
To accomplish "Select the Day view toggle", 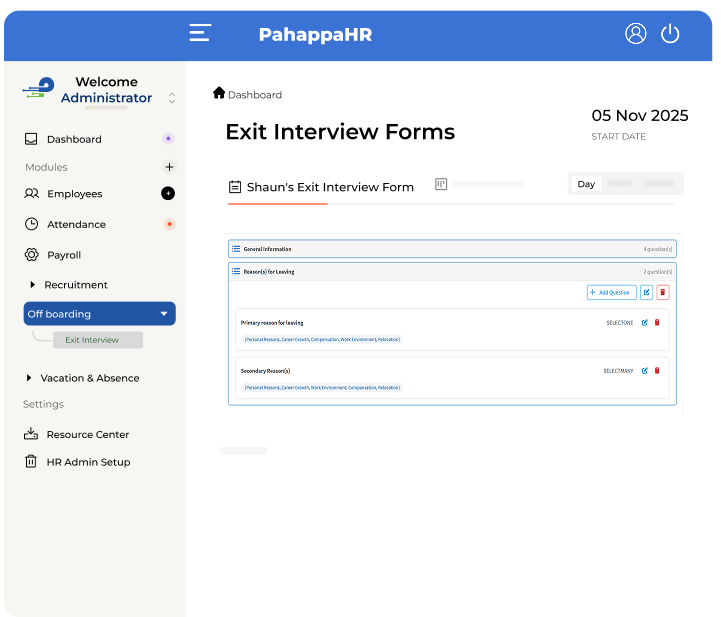I will (x=586, y=184).
